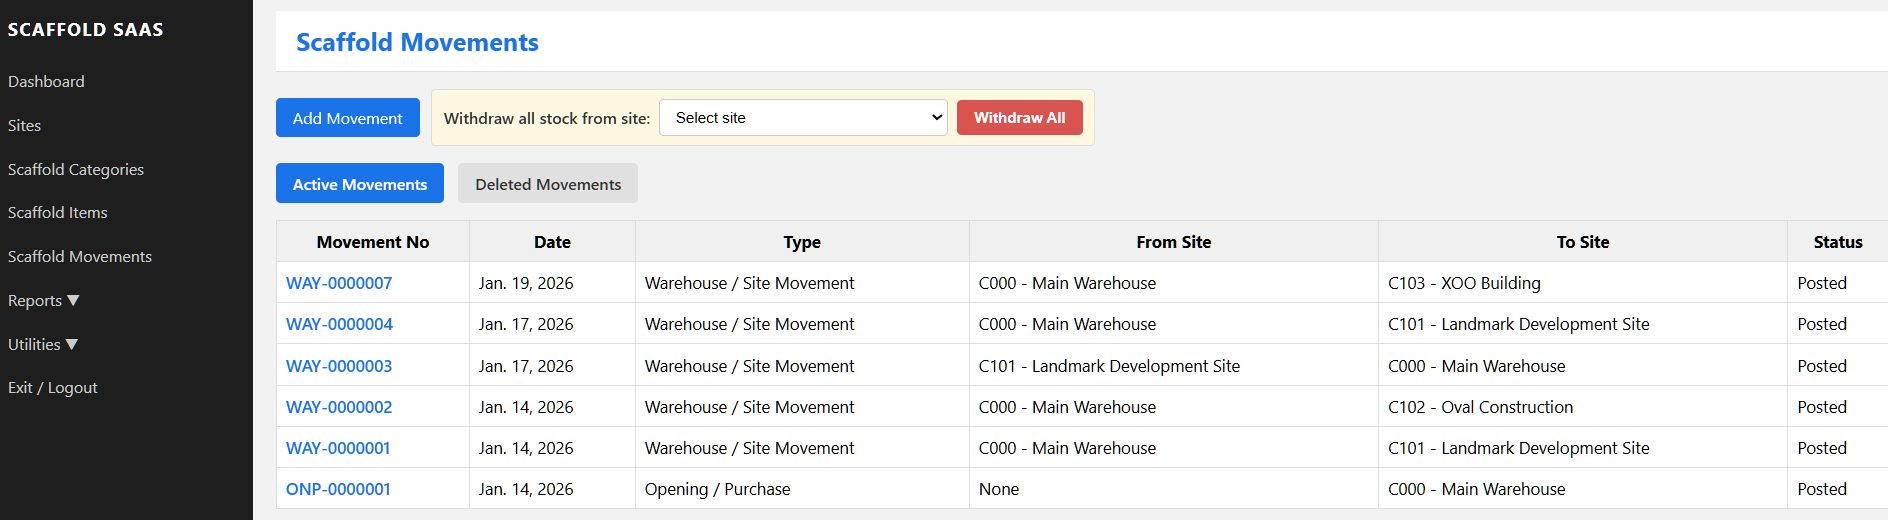Switch to Active Movements tab
This screenshot has height=520, width=1888.
(360, 184)
